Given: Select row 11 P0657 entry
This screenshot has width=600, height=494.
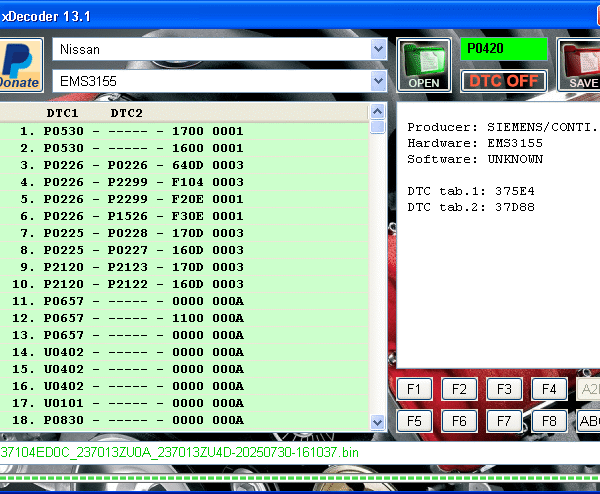Looking at the screenshot, I should click(184, 301).
